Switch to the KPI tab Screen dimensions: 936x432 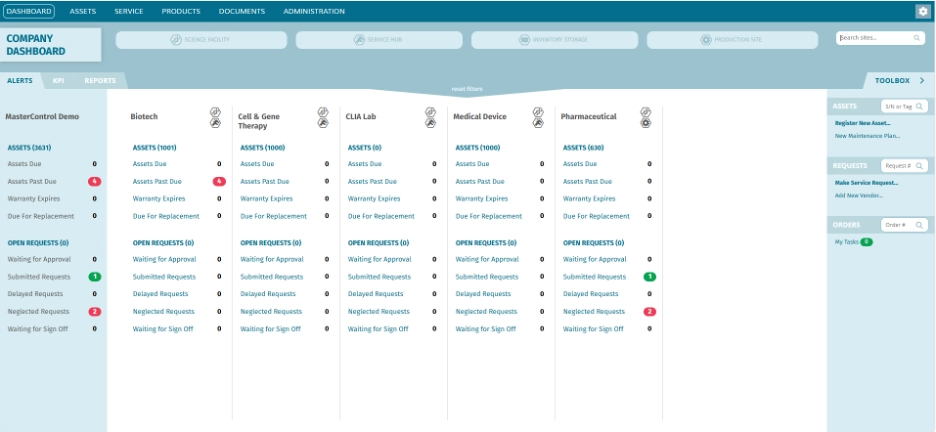pos(58,80)
